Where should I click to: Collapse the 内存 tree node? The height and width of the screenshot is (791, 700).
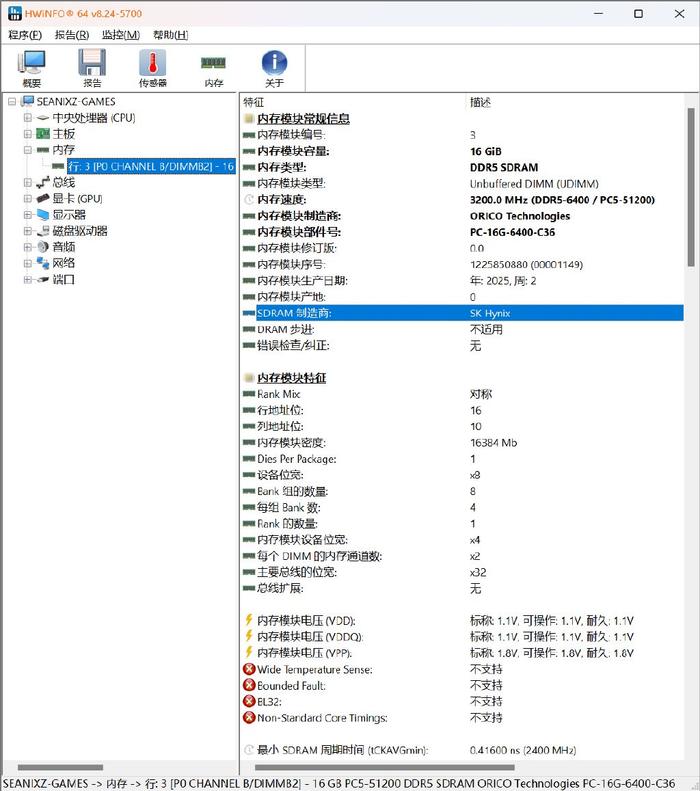[28, 150]
